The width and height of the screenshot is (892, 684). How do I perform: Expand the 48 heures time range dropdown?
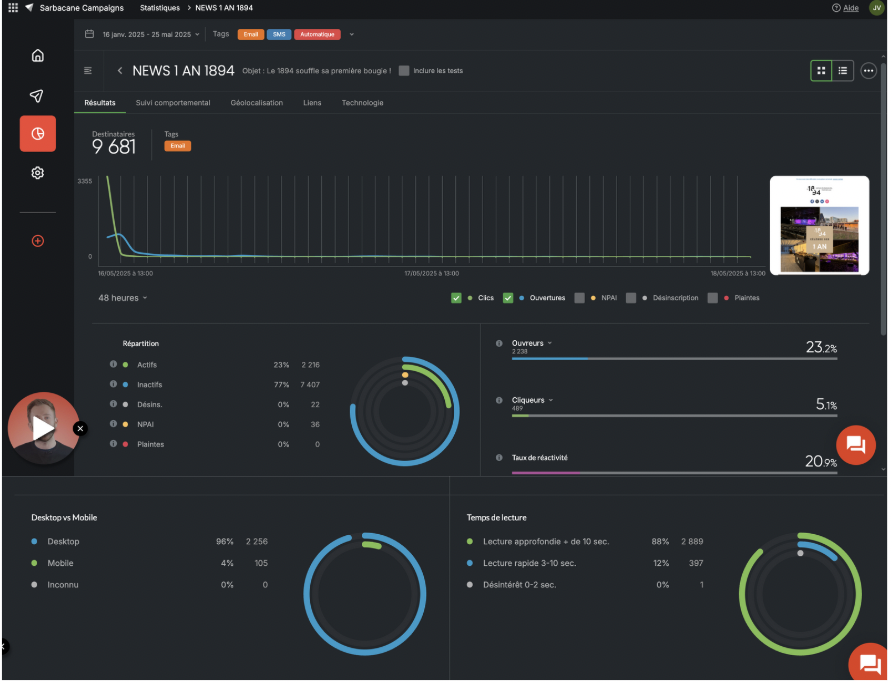coord(122,298)
